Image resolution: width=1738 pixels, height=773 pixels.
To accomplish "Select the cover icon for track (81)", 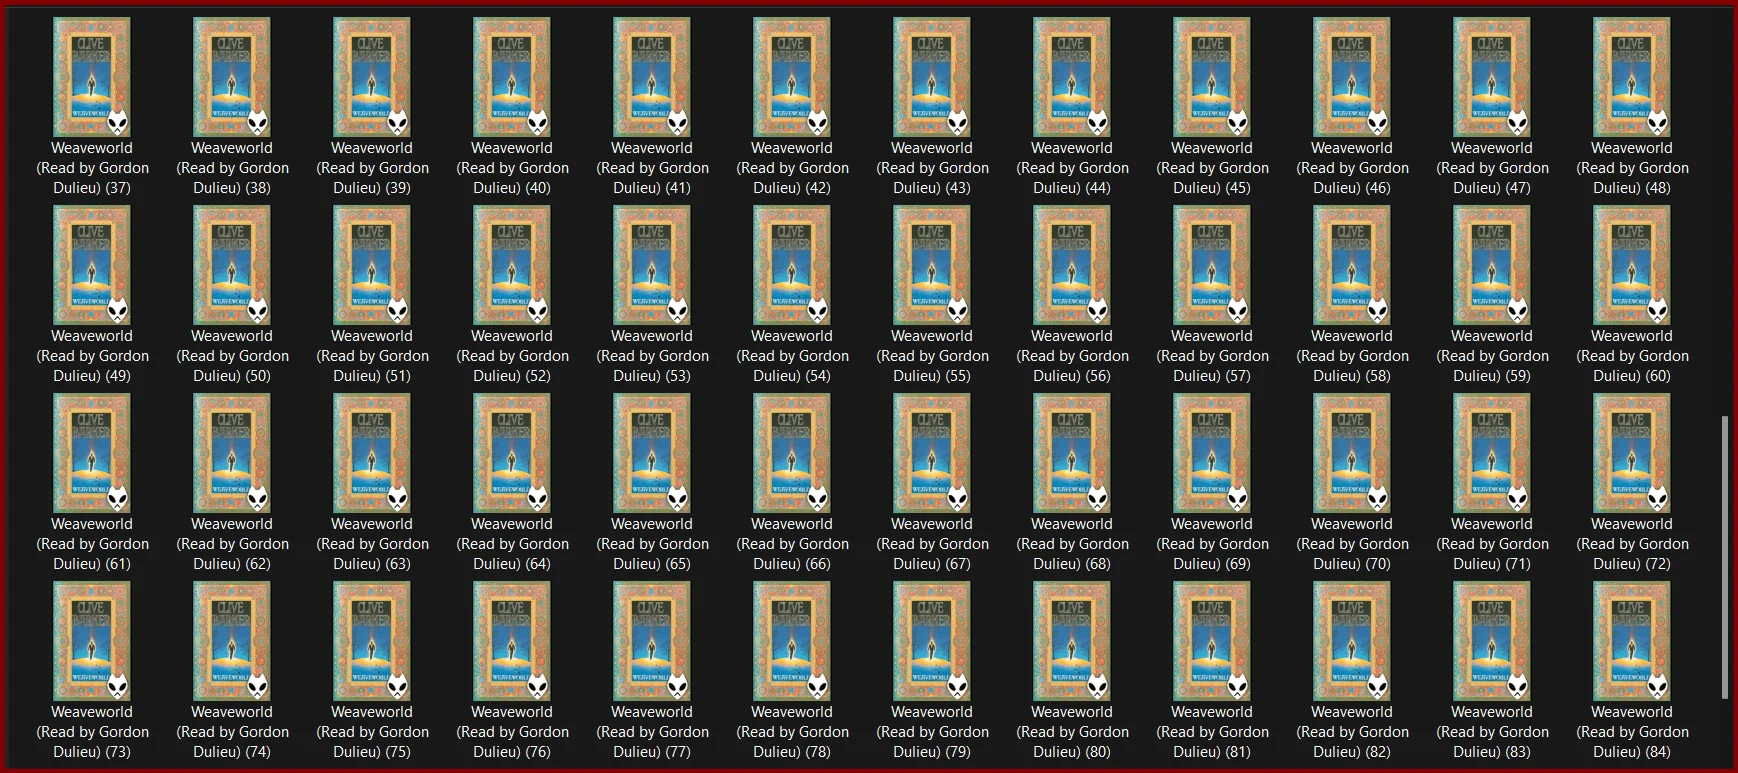I will pos(1212,641).
